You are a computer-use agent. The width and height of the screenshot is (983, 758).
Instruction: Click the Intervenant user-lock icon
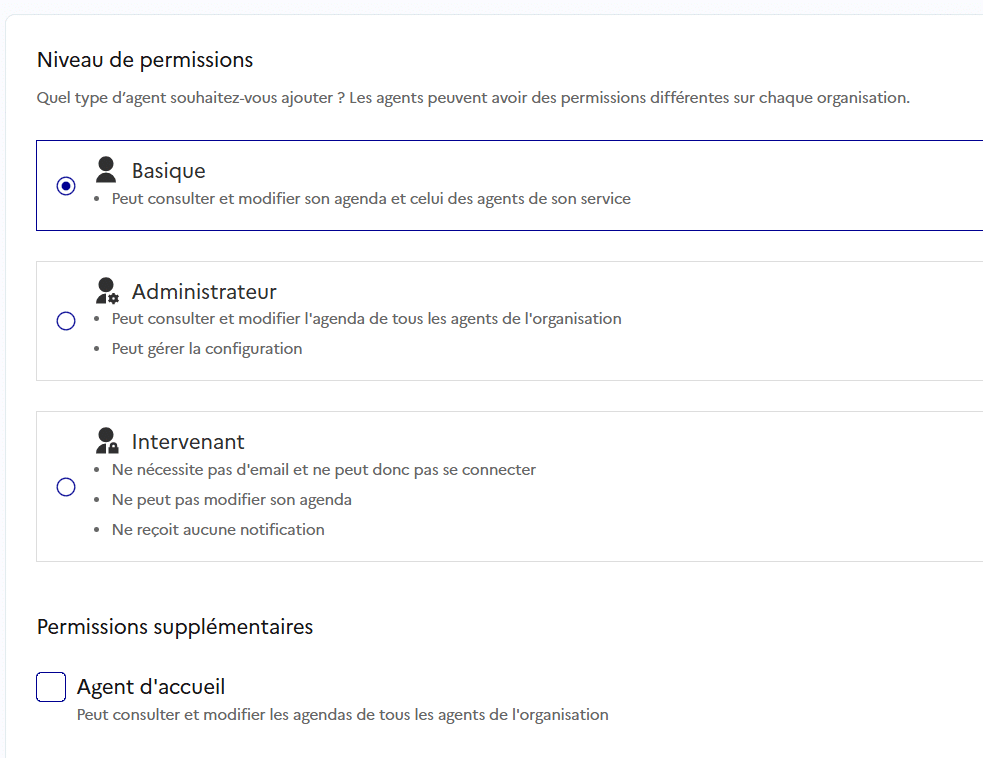[x=107, y=441]
